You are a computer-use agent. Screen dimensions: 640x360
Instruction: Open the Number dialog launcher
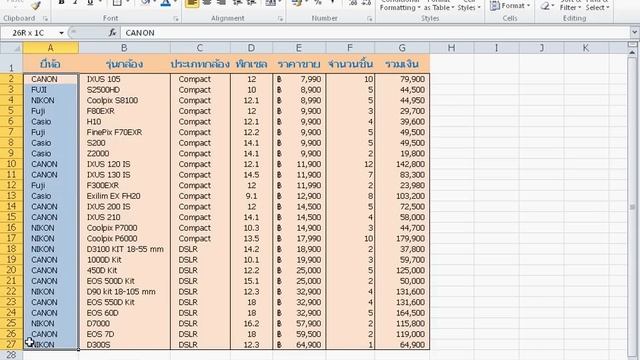(369, 19)
